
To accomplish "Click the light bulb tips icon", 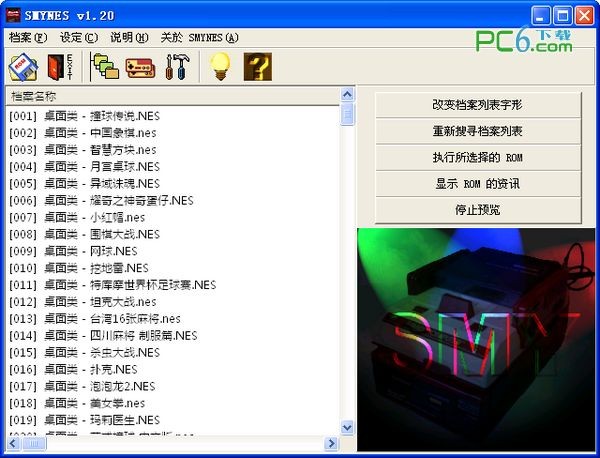I will click(x=220, y=67).
